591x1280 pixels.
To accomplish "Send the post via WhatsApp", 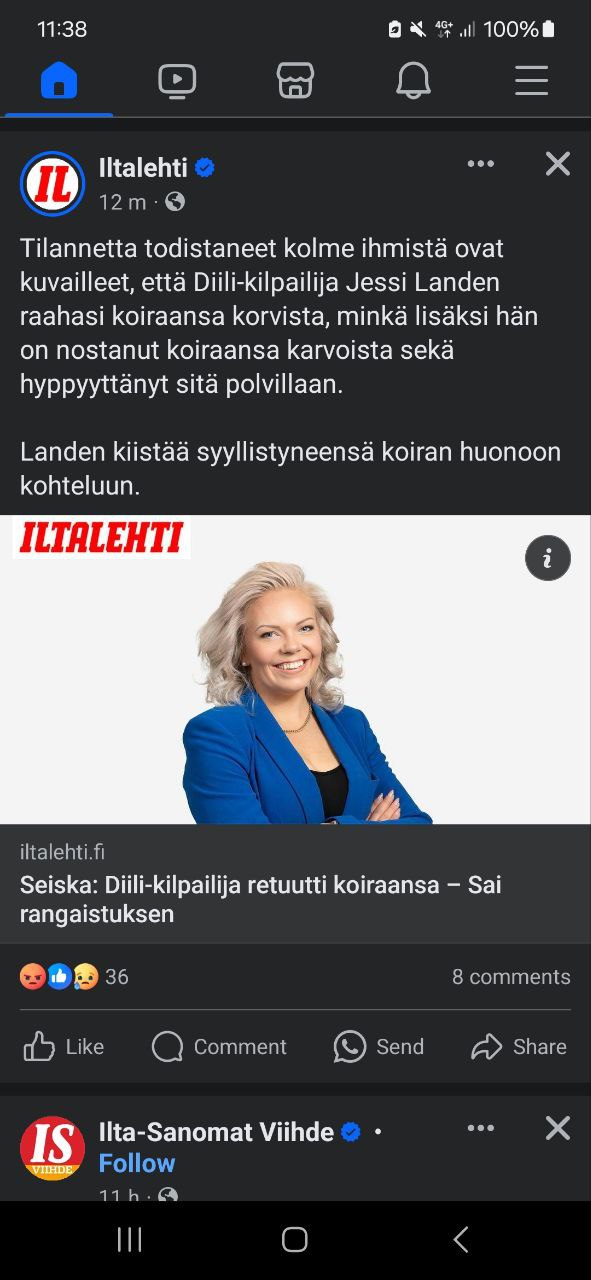I will point(379,1047).
